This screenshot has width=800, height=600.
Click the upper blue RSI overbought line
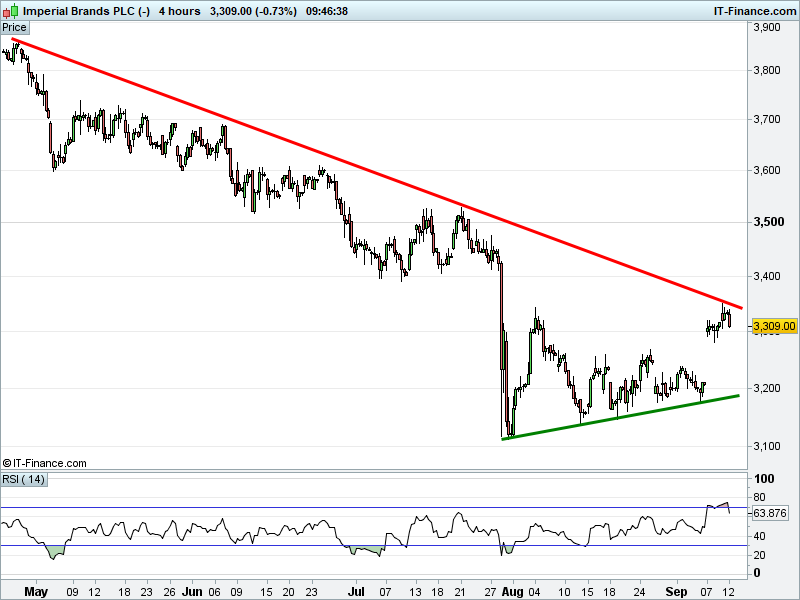(374, 508)
